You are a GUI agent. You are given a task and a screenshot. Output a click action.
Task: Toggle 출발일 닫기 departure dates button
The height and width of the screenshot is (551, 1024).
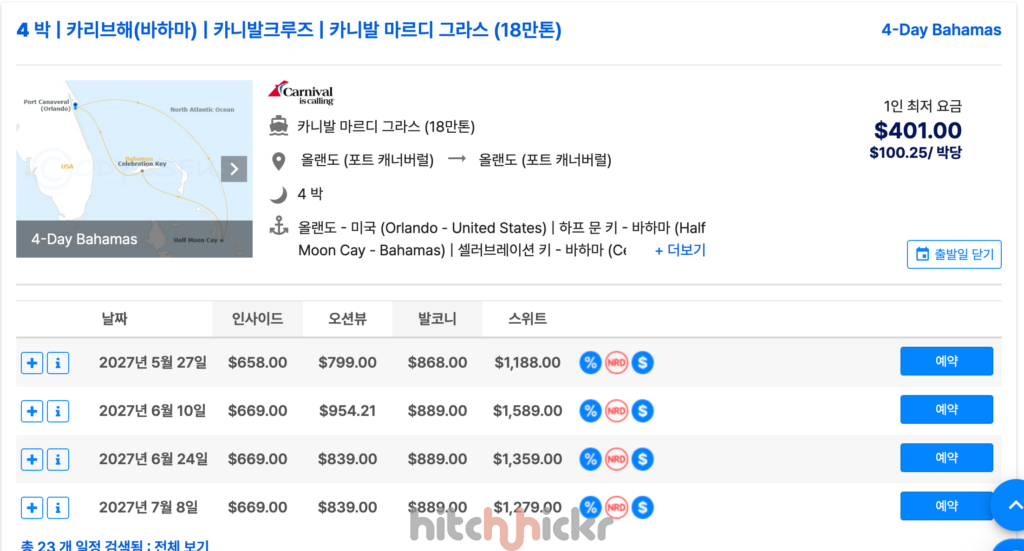pyautogui.click(x=954, y=254)
